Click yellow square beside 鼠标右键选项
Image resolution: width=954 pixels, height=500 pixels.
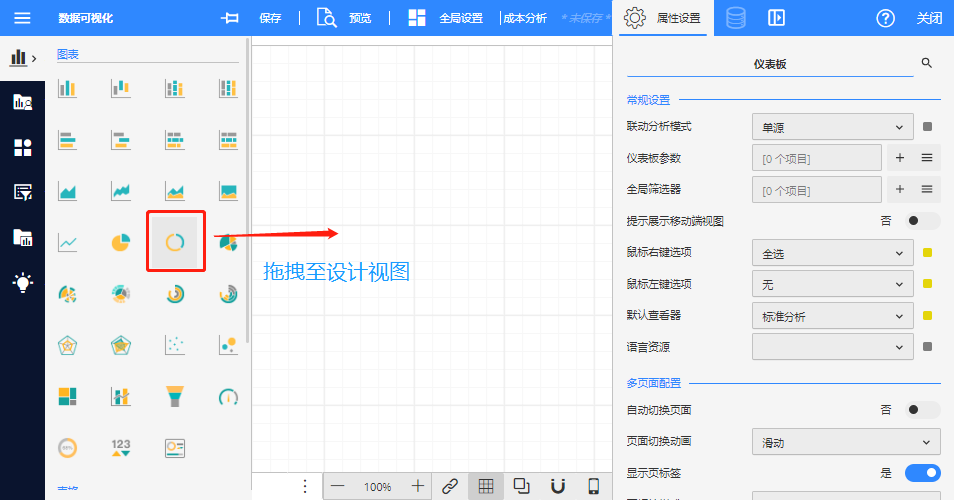928,253
